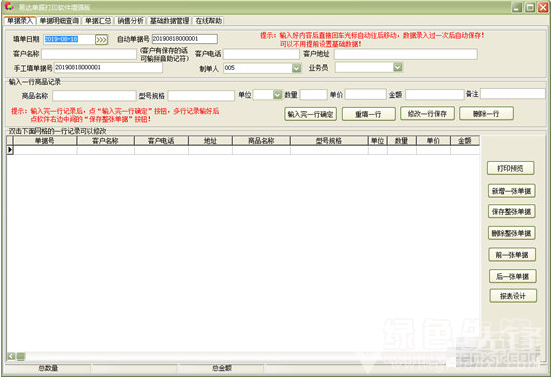Click the 单据号 column header
This screenshot has width=552, height=378.
(x=45, y=141)
